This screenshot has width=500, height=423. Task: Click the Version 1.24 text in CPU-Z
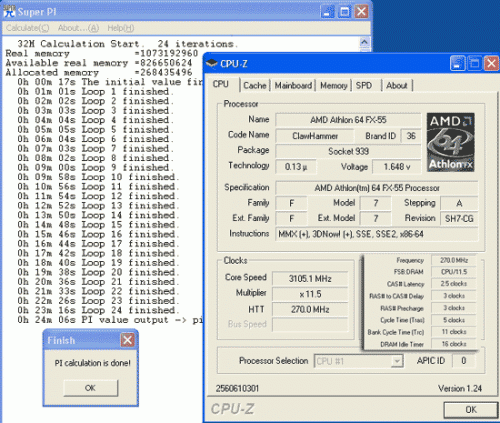coord(460,389)
